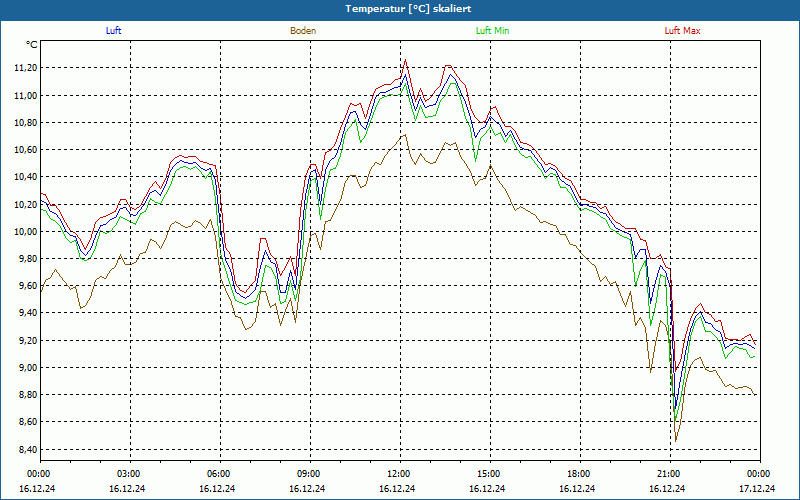The height and width of the screenshot is (500, 800).
Task: Click the 21:00 time axis label
Action: point(669,474)
